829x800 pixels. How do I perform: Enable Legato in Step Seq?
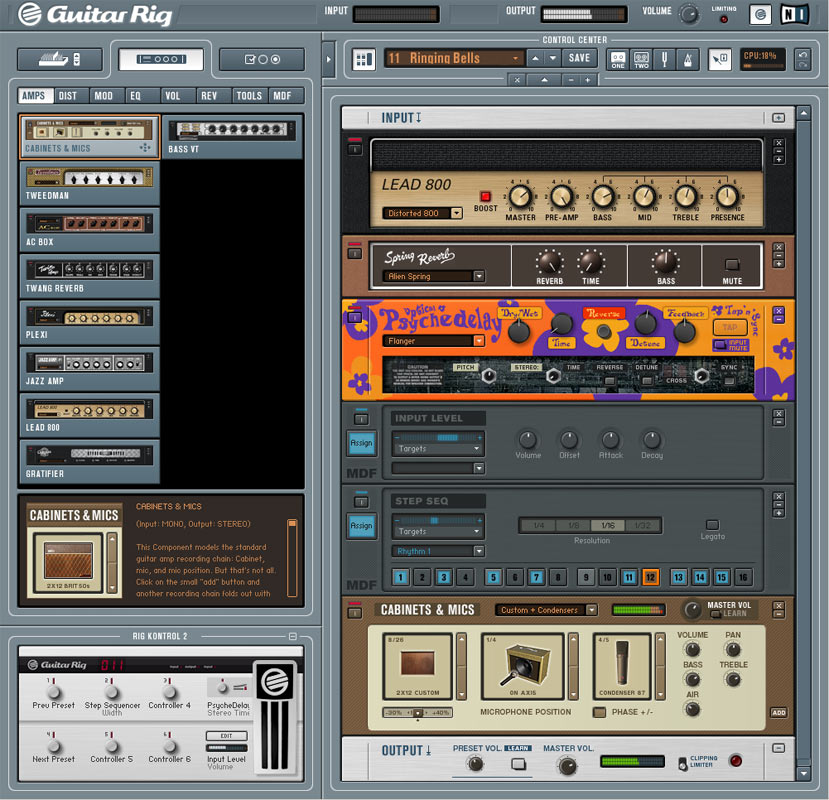(x=712, y=525)
